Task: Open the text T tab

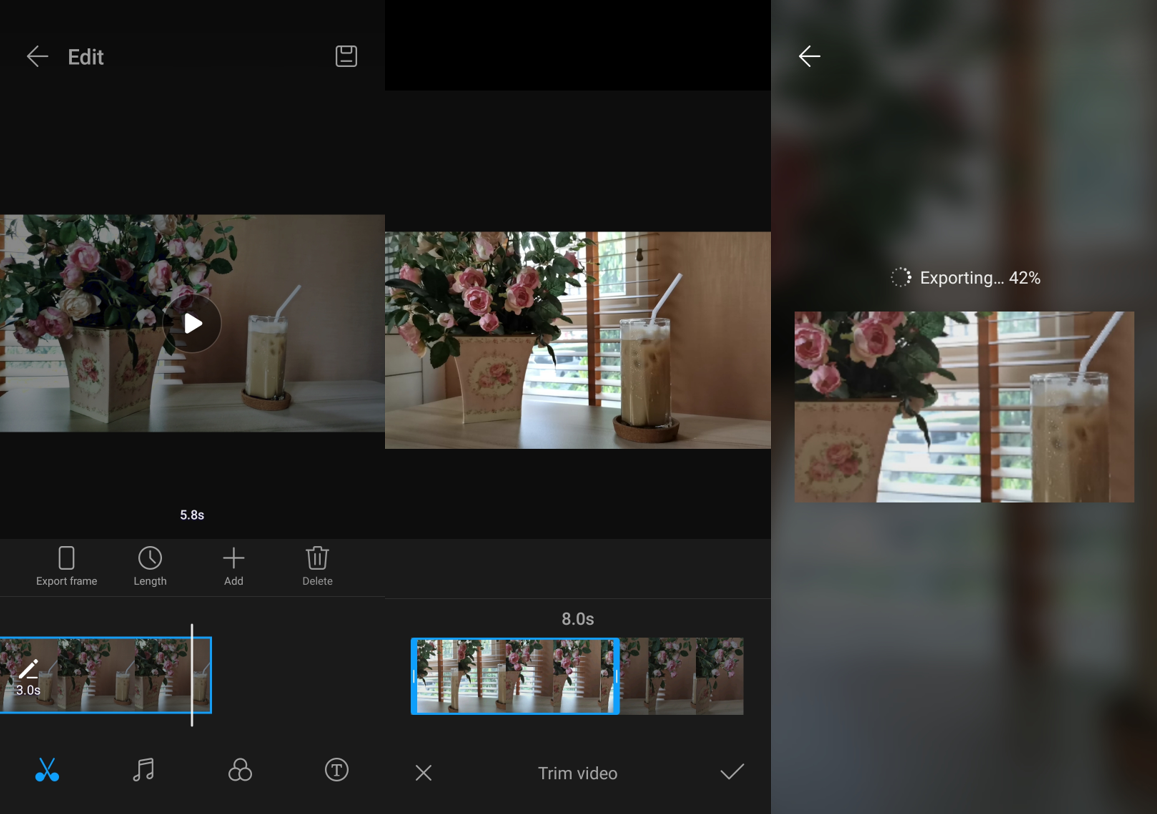Action: coord(336,770)
